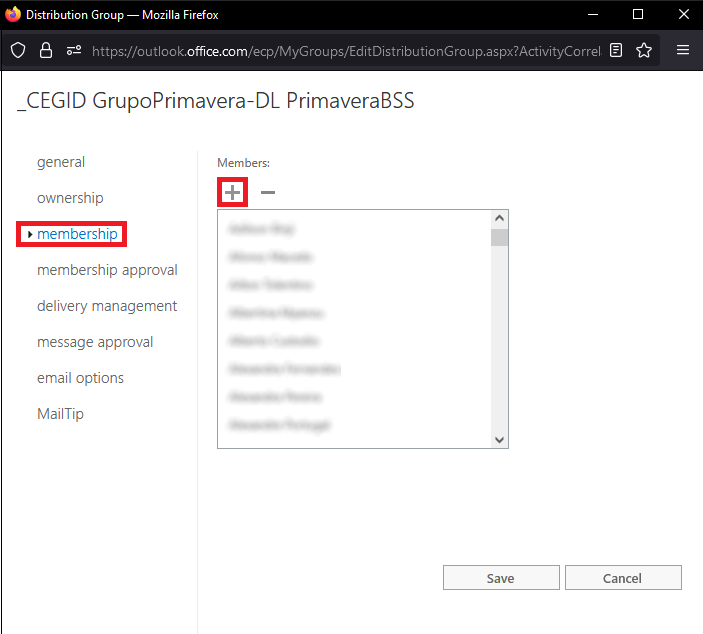Bookmark this page with the star icon
Viewport: 703px width, 634px height.
pyautogui.click(x=644, y=50)
